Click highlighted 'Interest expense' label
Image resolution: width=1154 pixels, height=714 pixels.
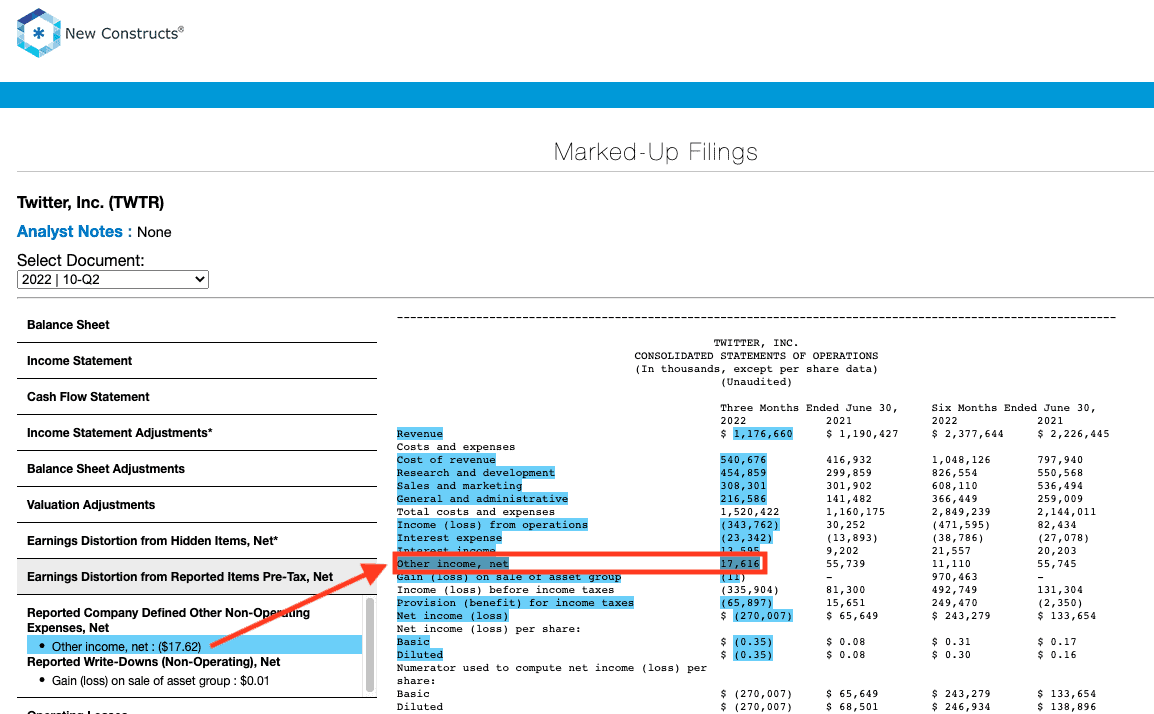[x=449, y=538]
